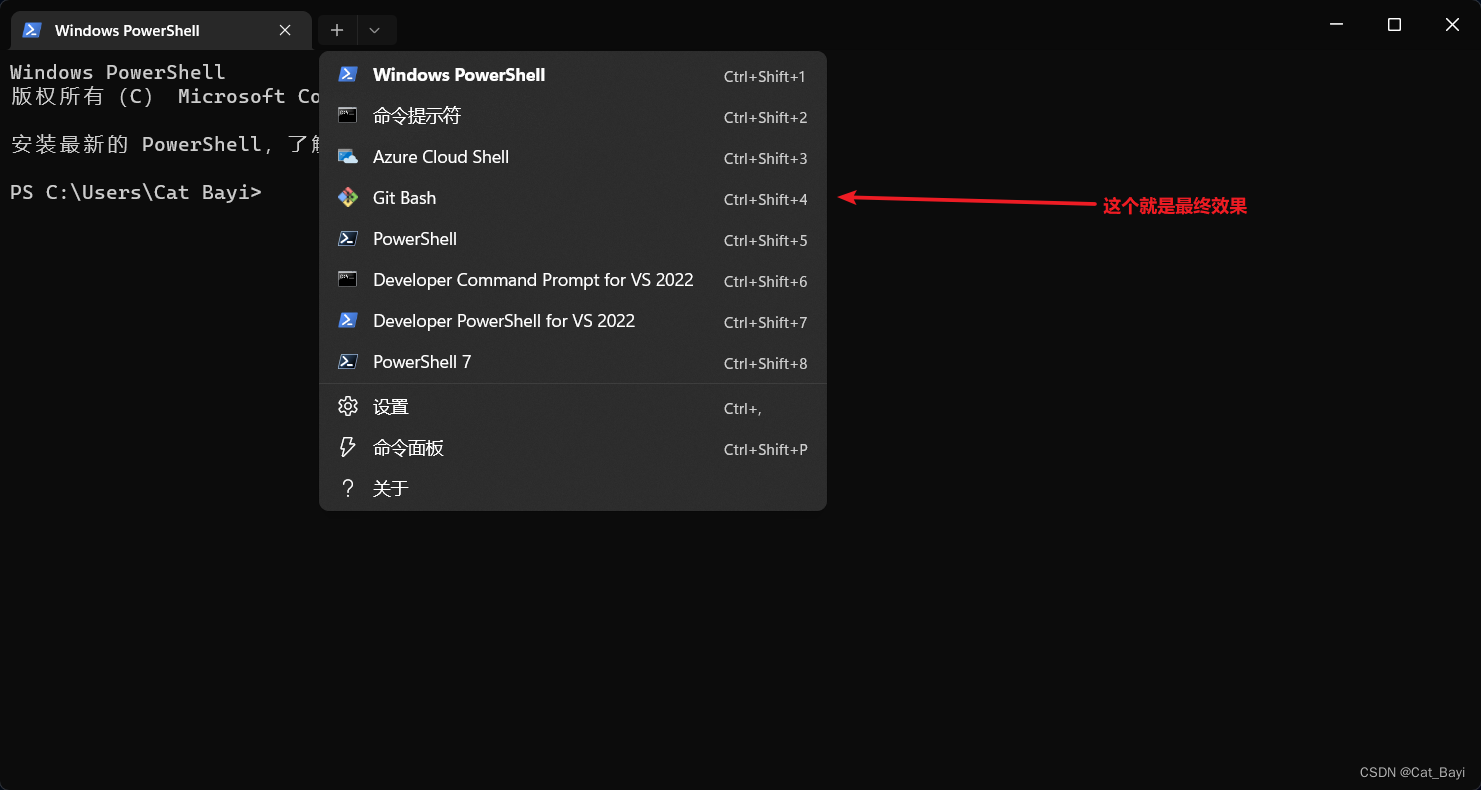Screen dimensions: 1481x790
Task: Click the Ctrl+Shift+2 shortcut label
Action: [x=765, y=118]
